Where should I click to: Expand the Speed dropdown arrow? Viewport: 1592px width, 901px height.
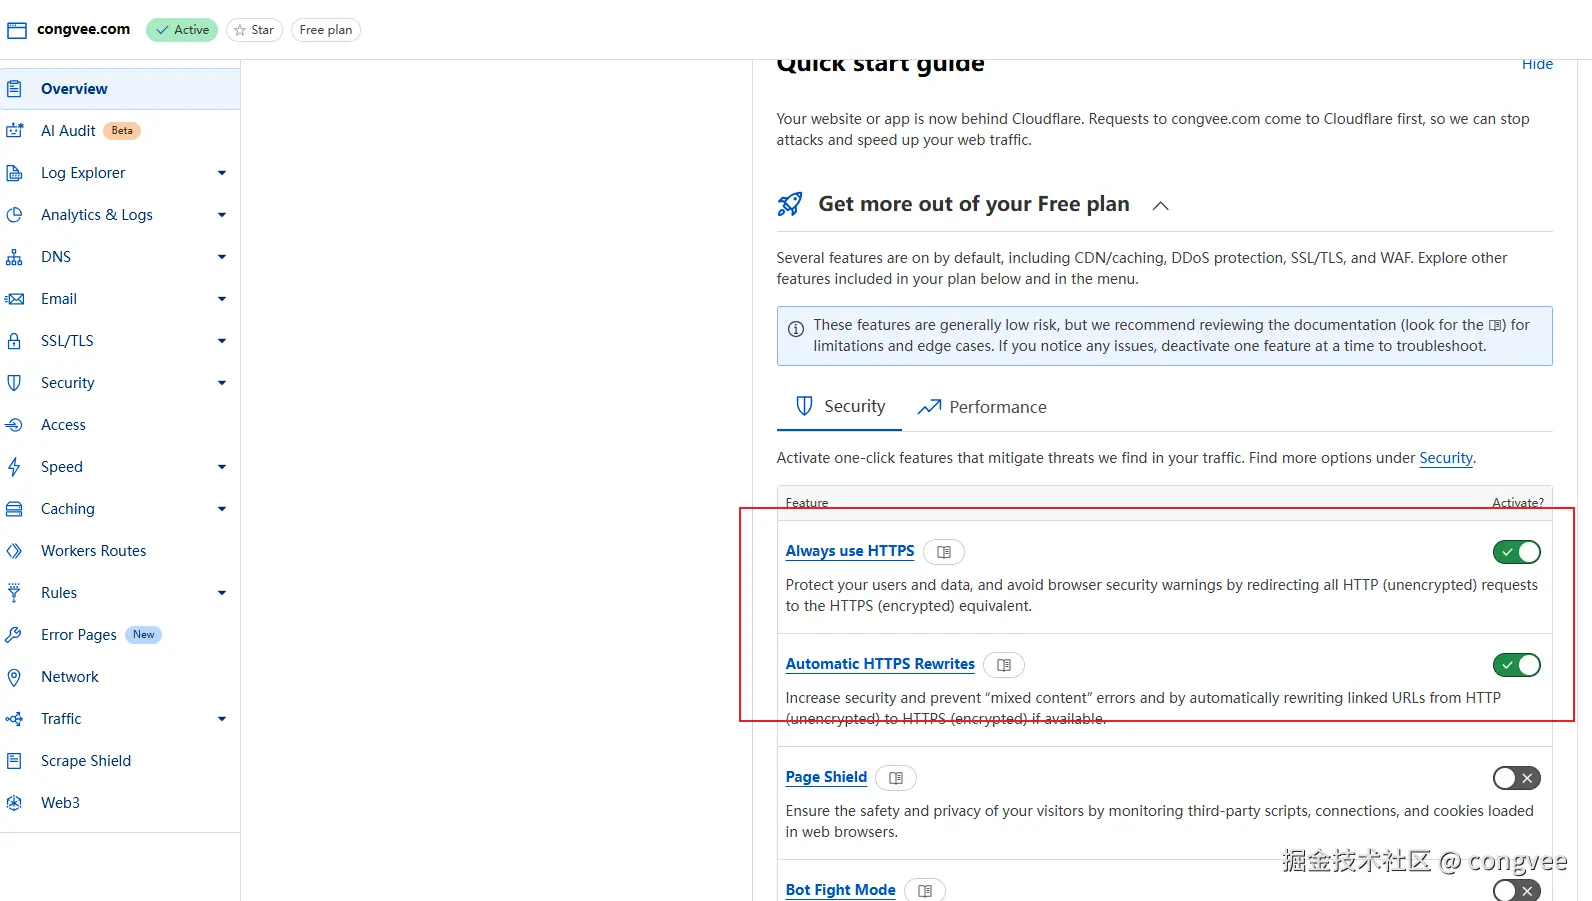click(222, 467)
